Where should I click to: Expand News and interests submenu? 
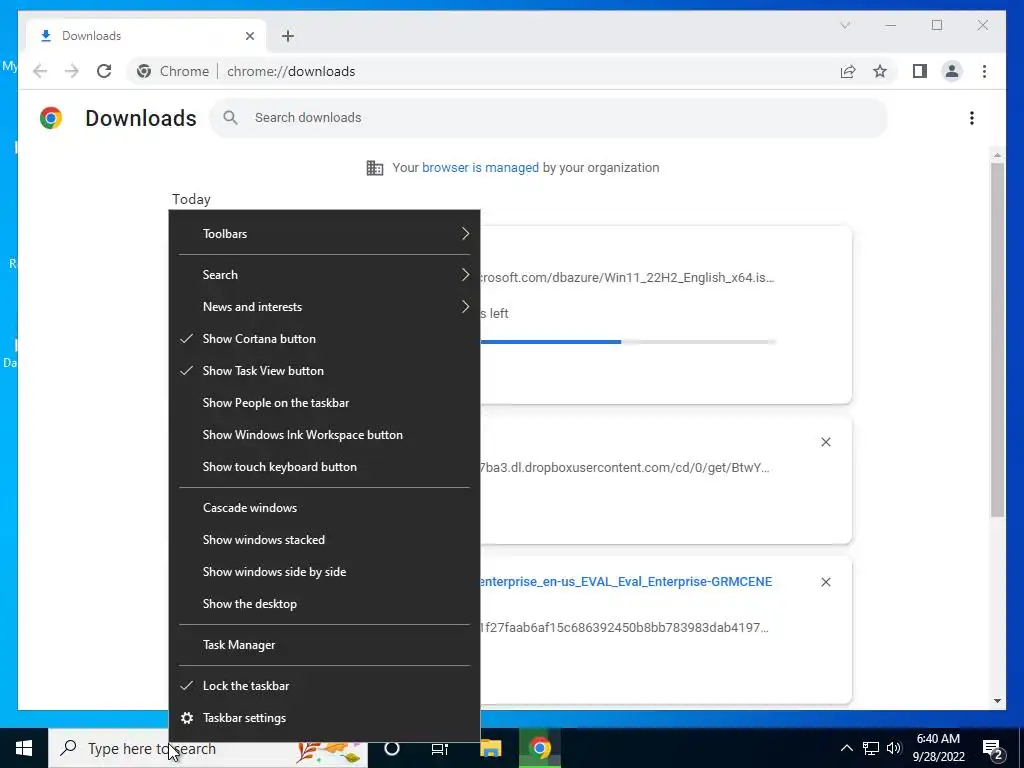(325, 307)
